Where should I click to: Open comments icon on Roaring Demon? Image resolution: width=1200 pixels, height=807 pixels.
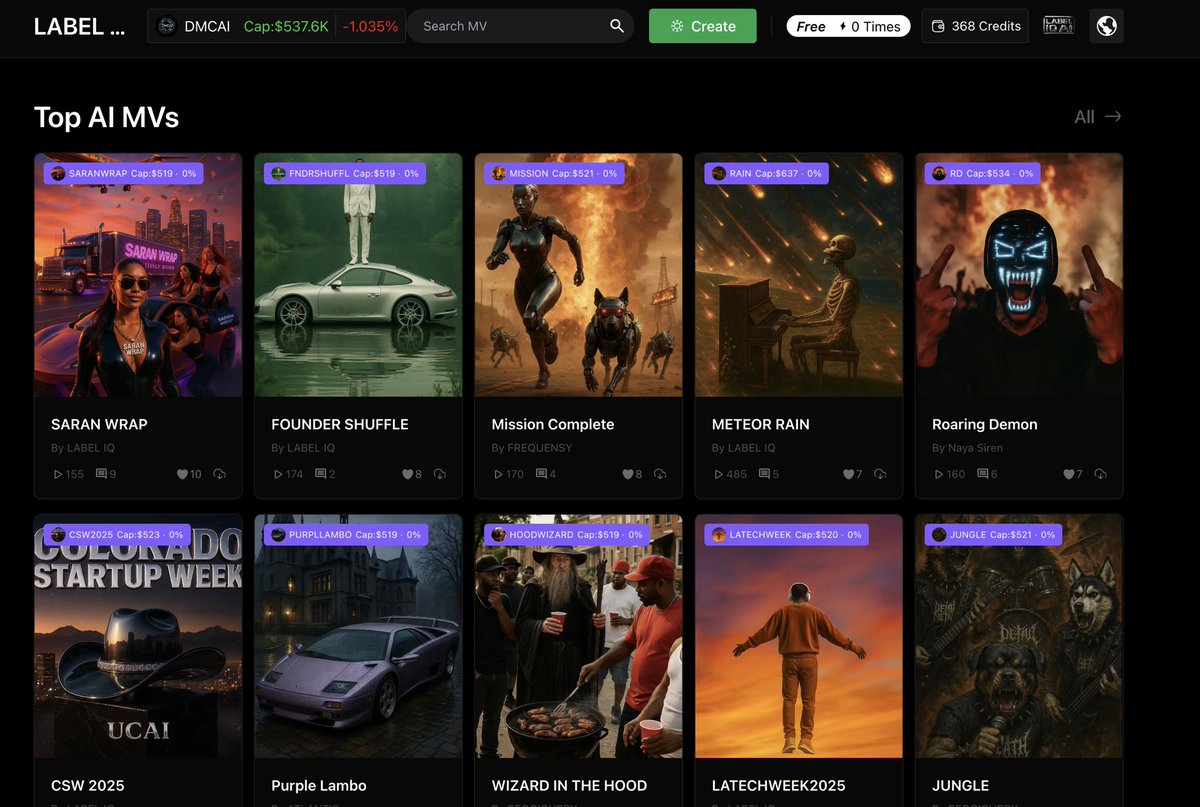point(983,474)
